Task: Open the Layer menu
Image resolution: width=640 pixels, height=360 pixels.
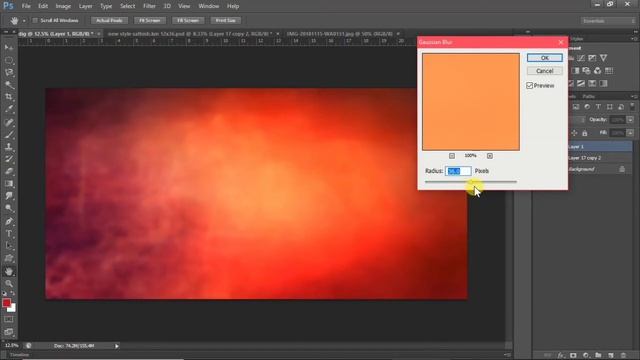Action: click(85, 6)
